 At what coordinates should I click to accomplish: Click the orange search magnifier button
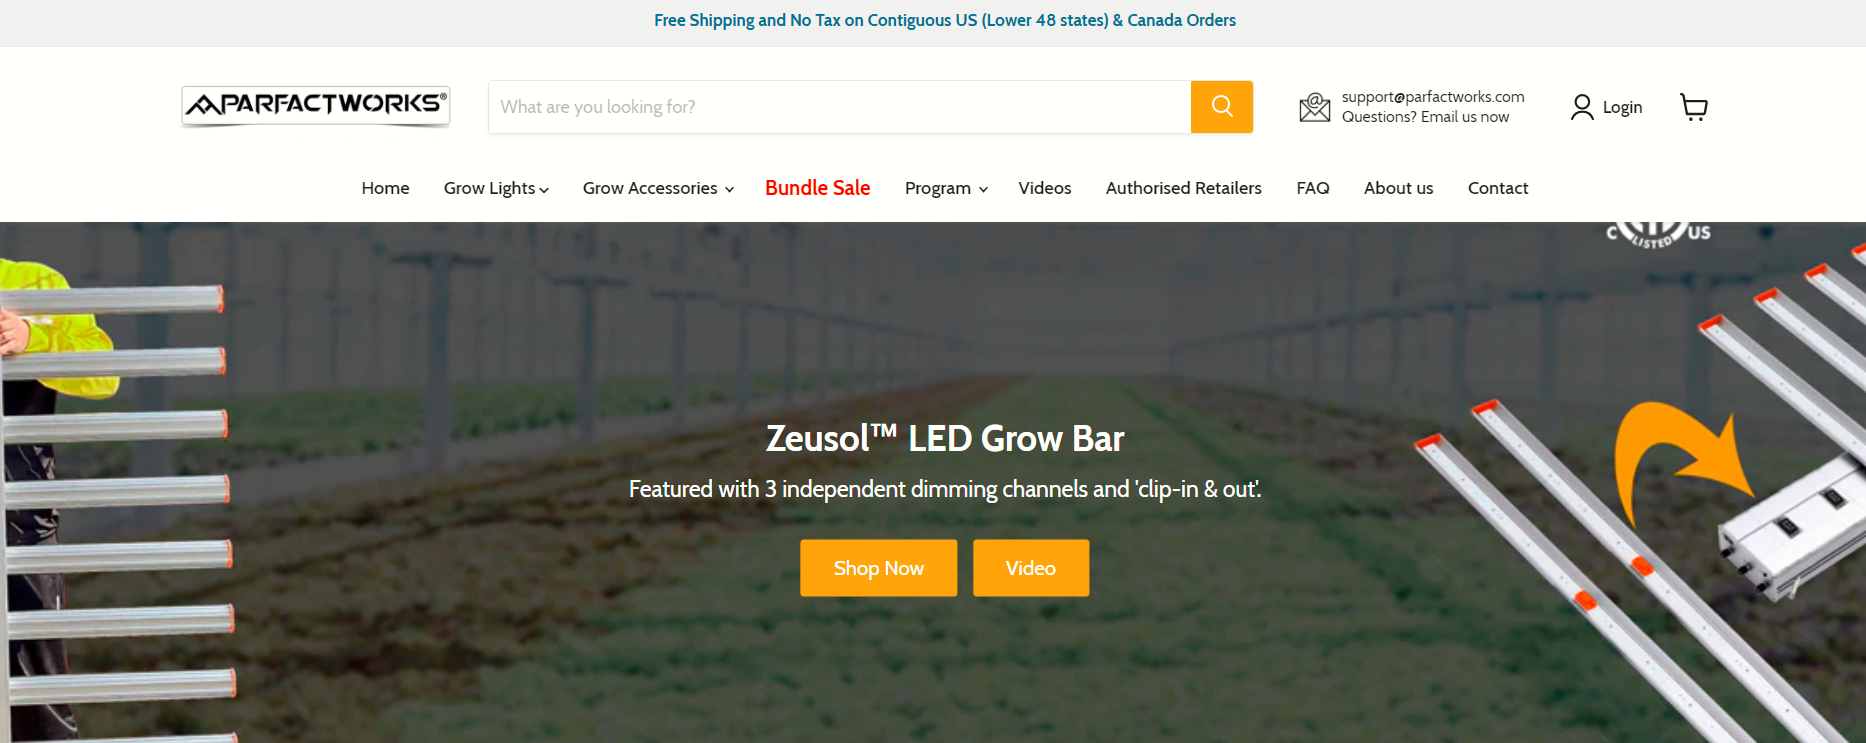pyautogui.click(x=1221, y=107)
